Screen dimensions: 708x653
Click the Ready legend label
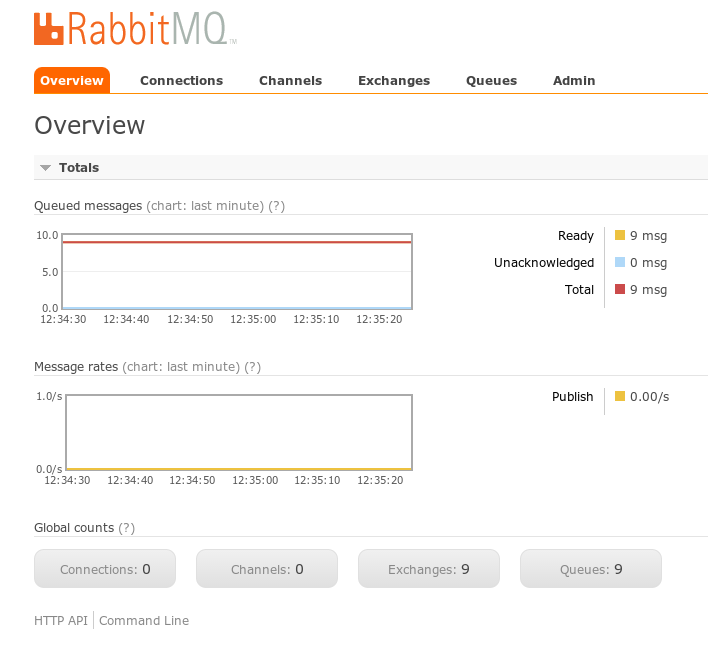point(576,236)
